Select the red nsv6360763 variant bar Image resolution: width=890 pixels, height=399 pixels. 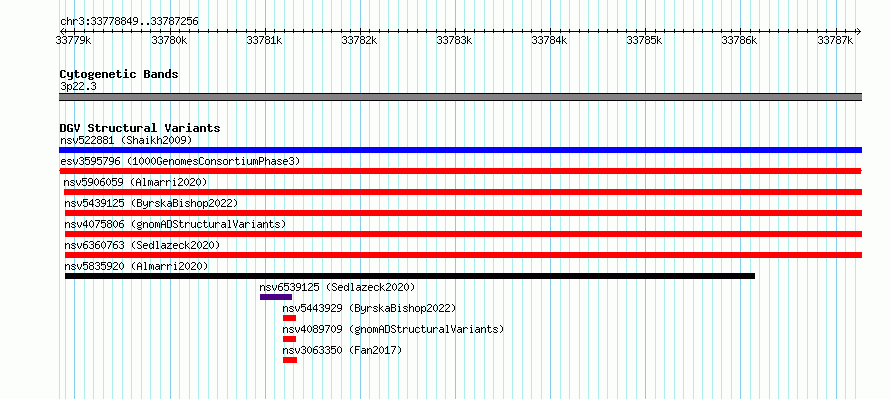pyautogui.click(x=464, y=255)
